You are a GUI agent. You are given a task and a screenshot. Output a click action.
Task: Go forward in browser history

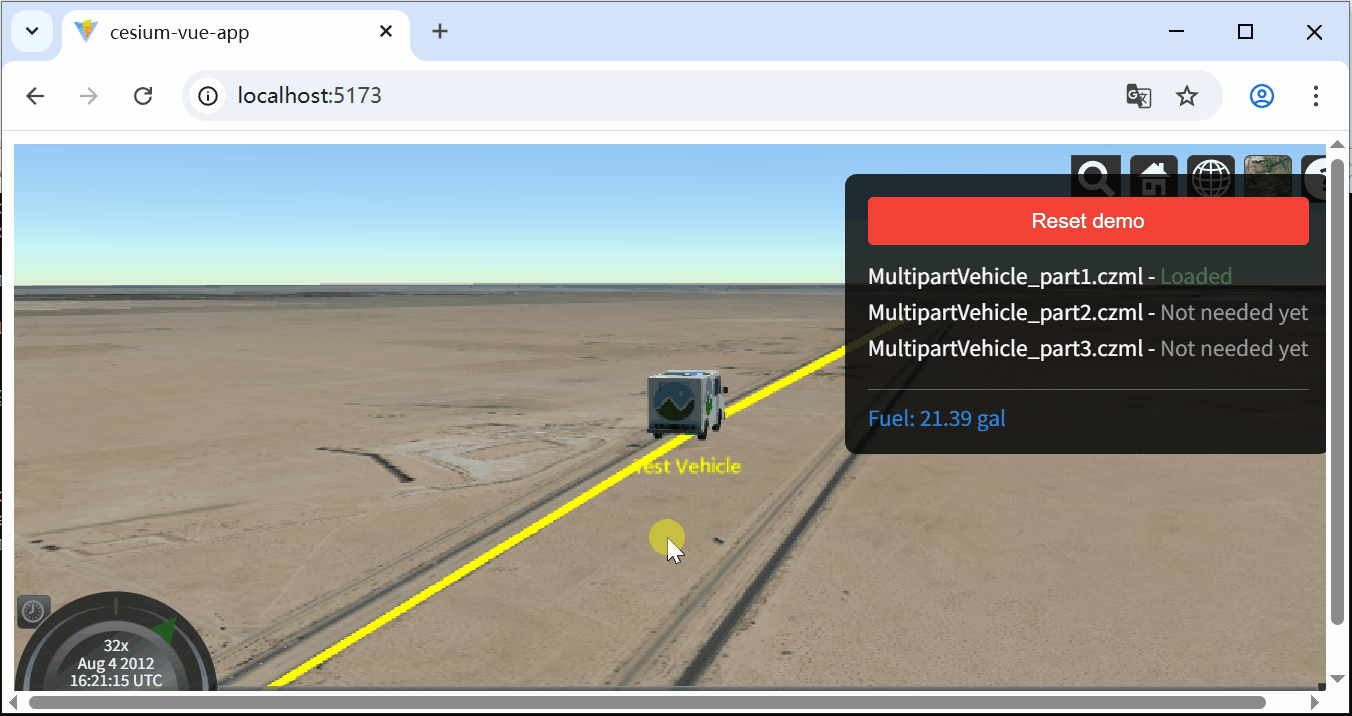click(x=89, y=96)
